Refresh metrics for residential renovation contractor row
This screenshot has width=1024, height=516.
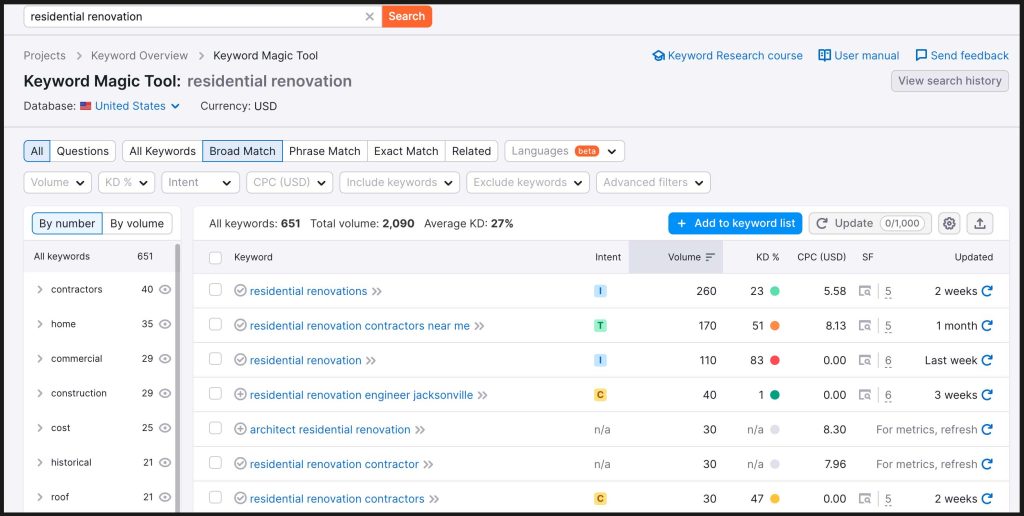987,464
